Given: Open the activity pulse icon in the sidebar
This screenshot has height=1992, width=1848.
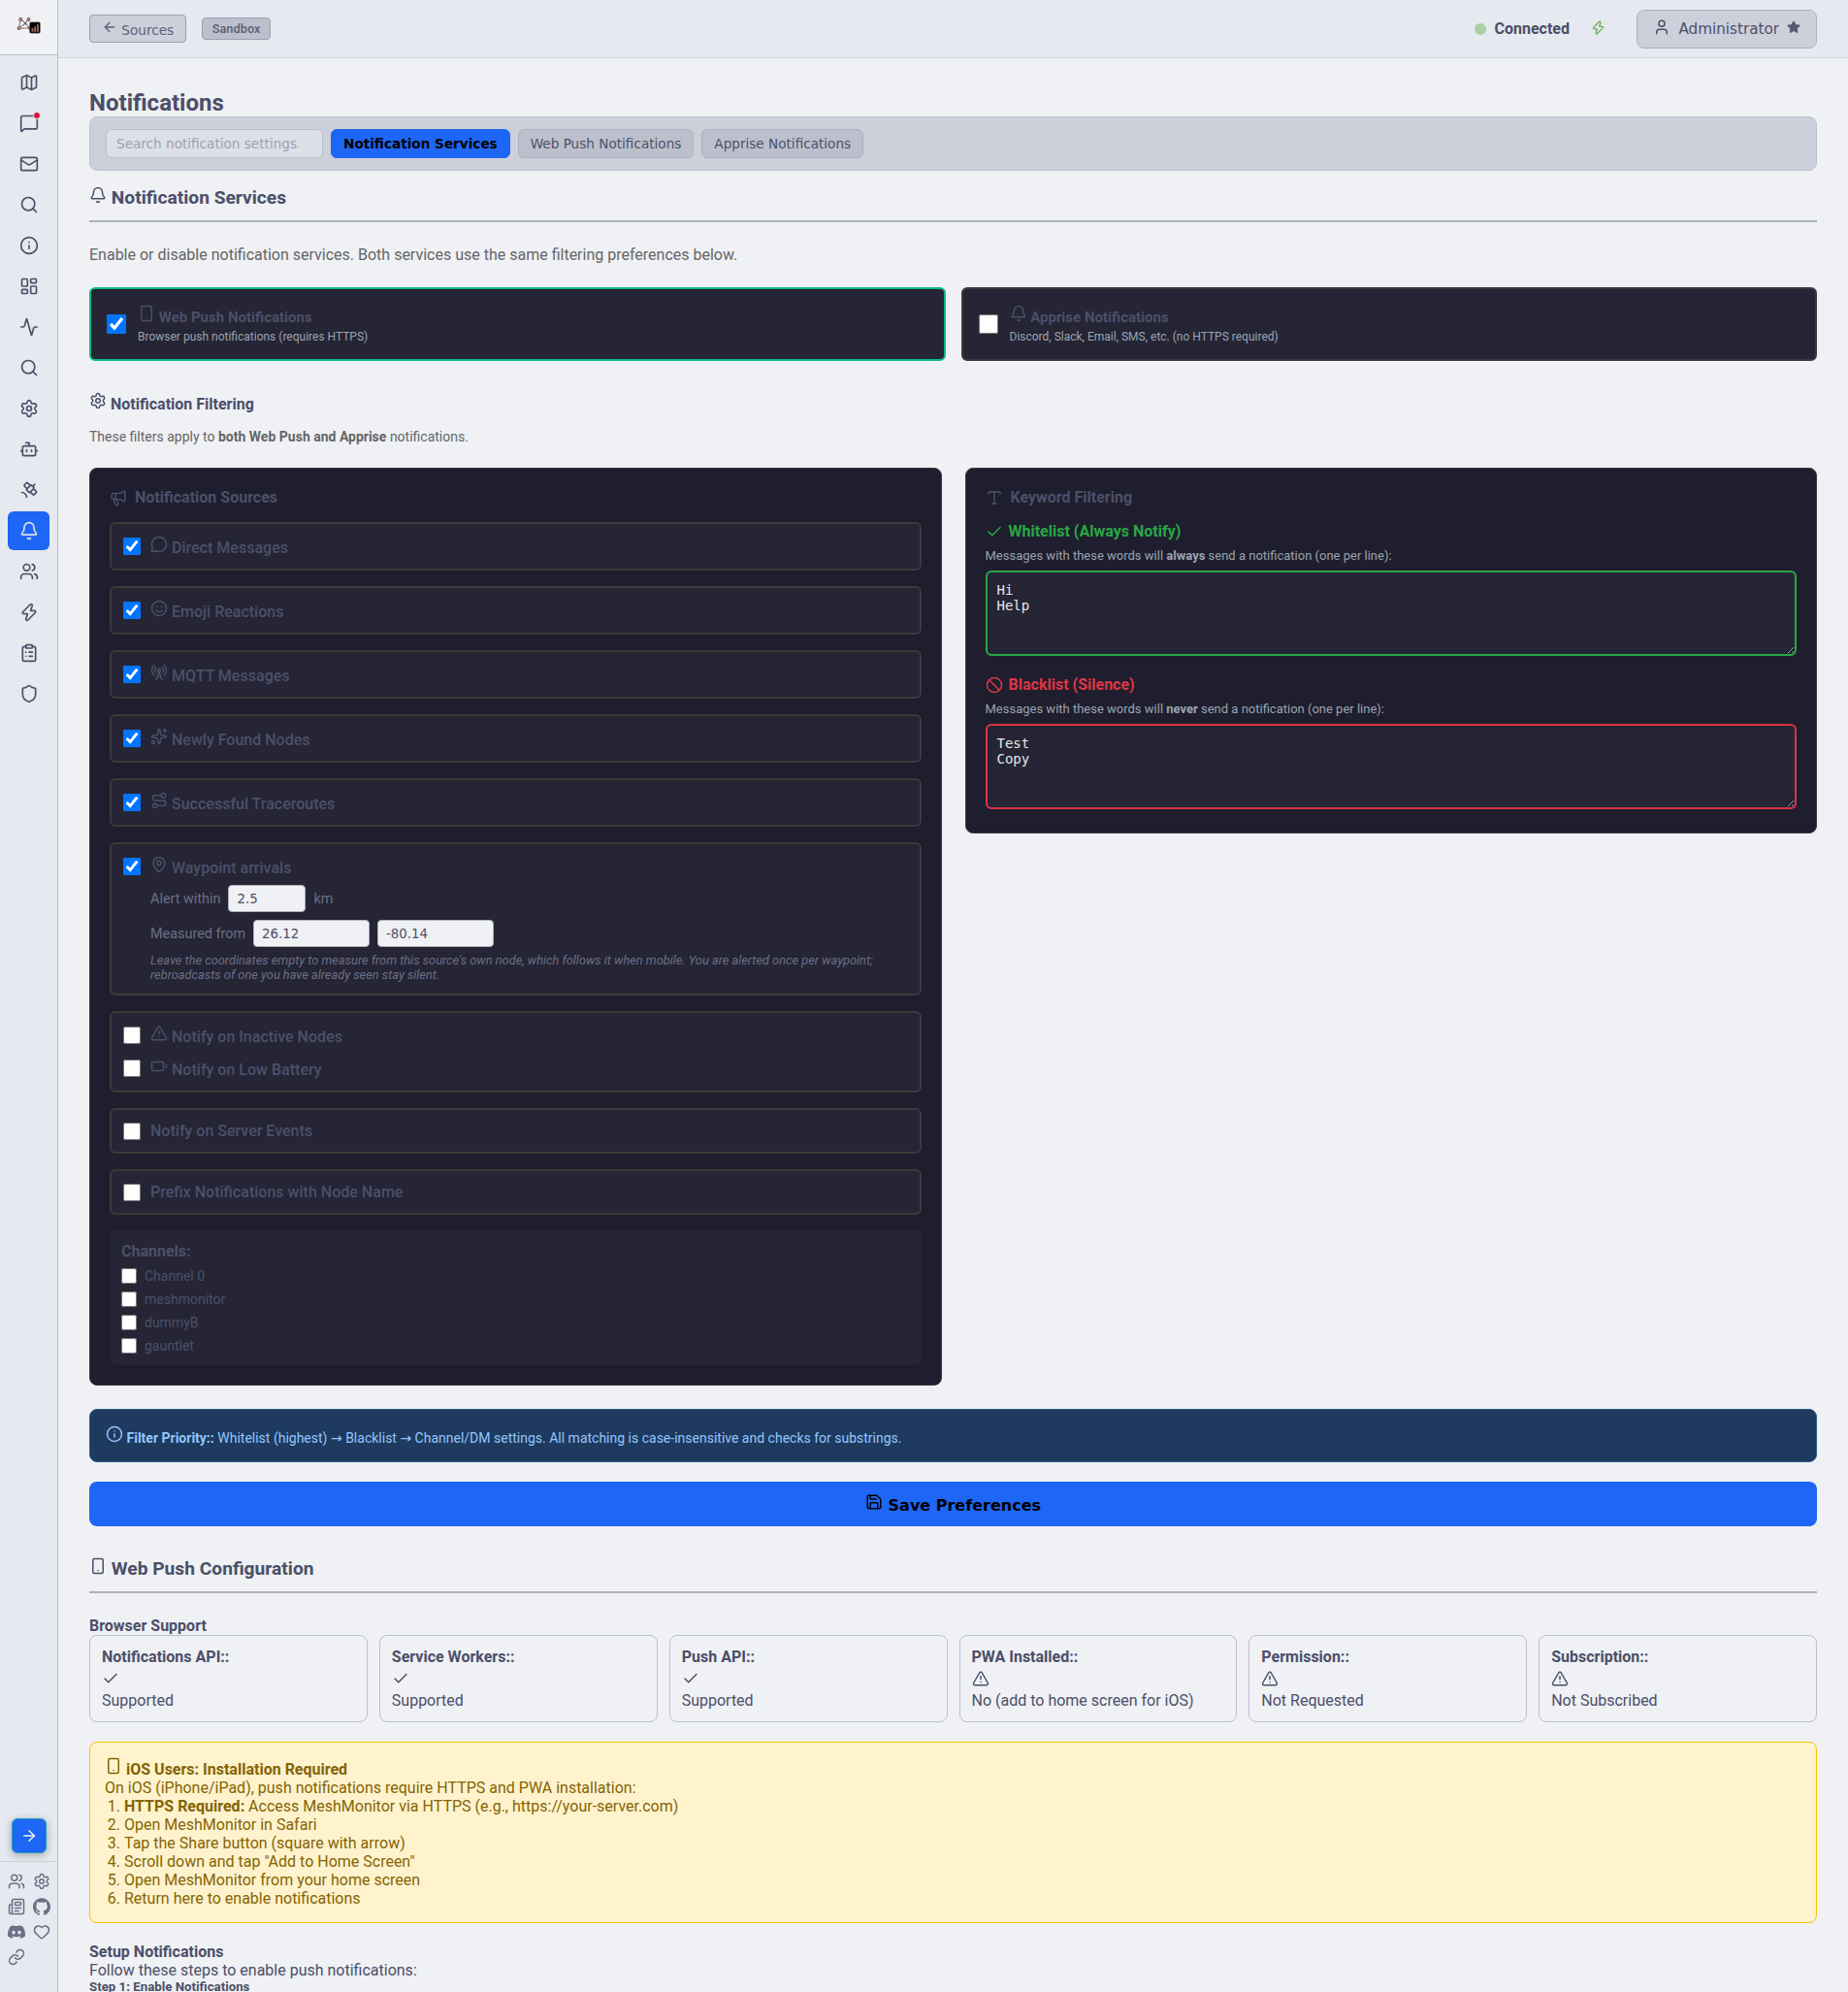Looking at the screenshot, I should point(29,327).
